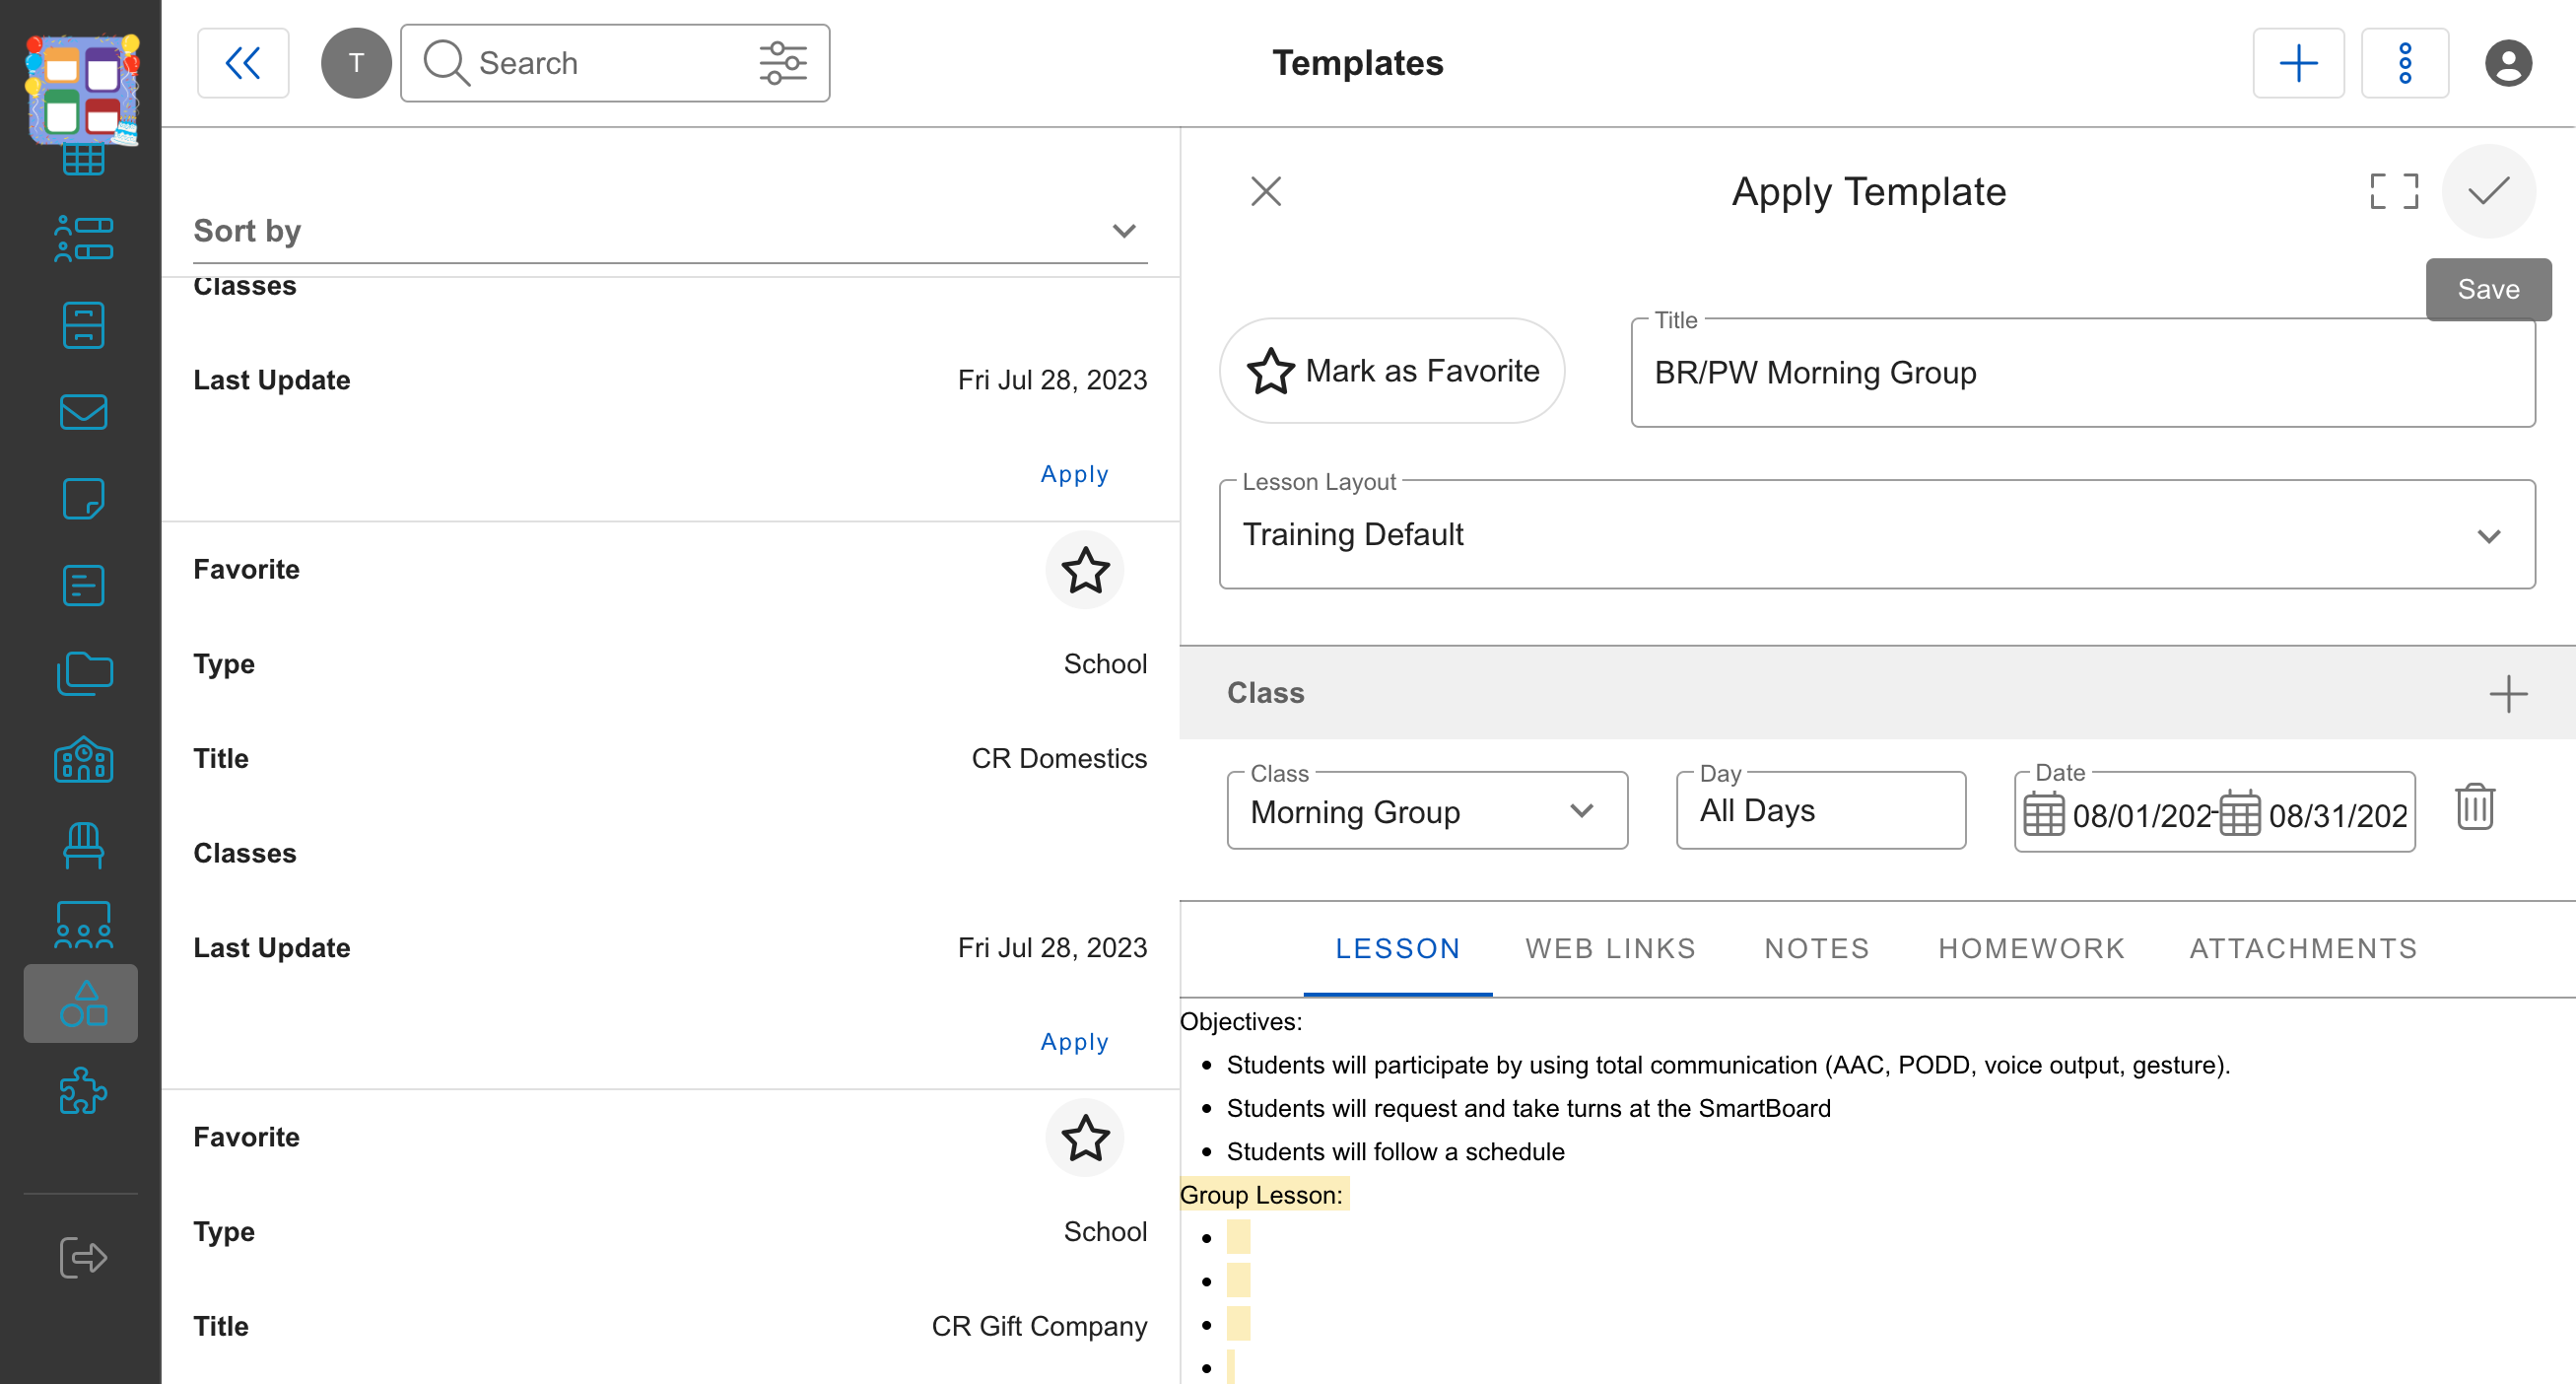Click the checkmark Save button
2576x1384 pixels.
tap(2488, 191)
